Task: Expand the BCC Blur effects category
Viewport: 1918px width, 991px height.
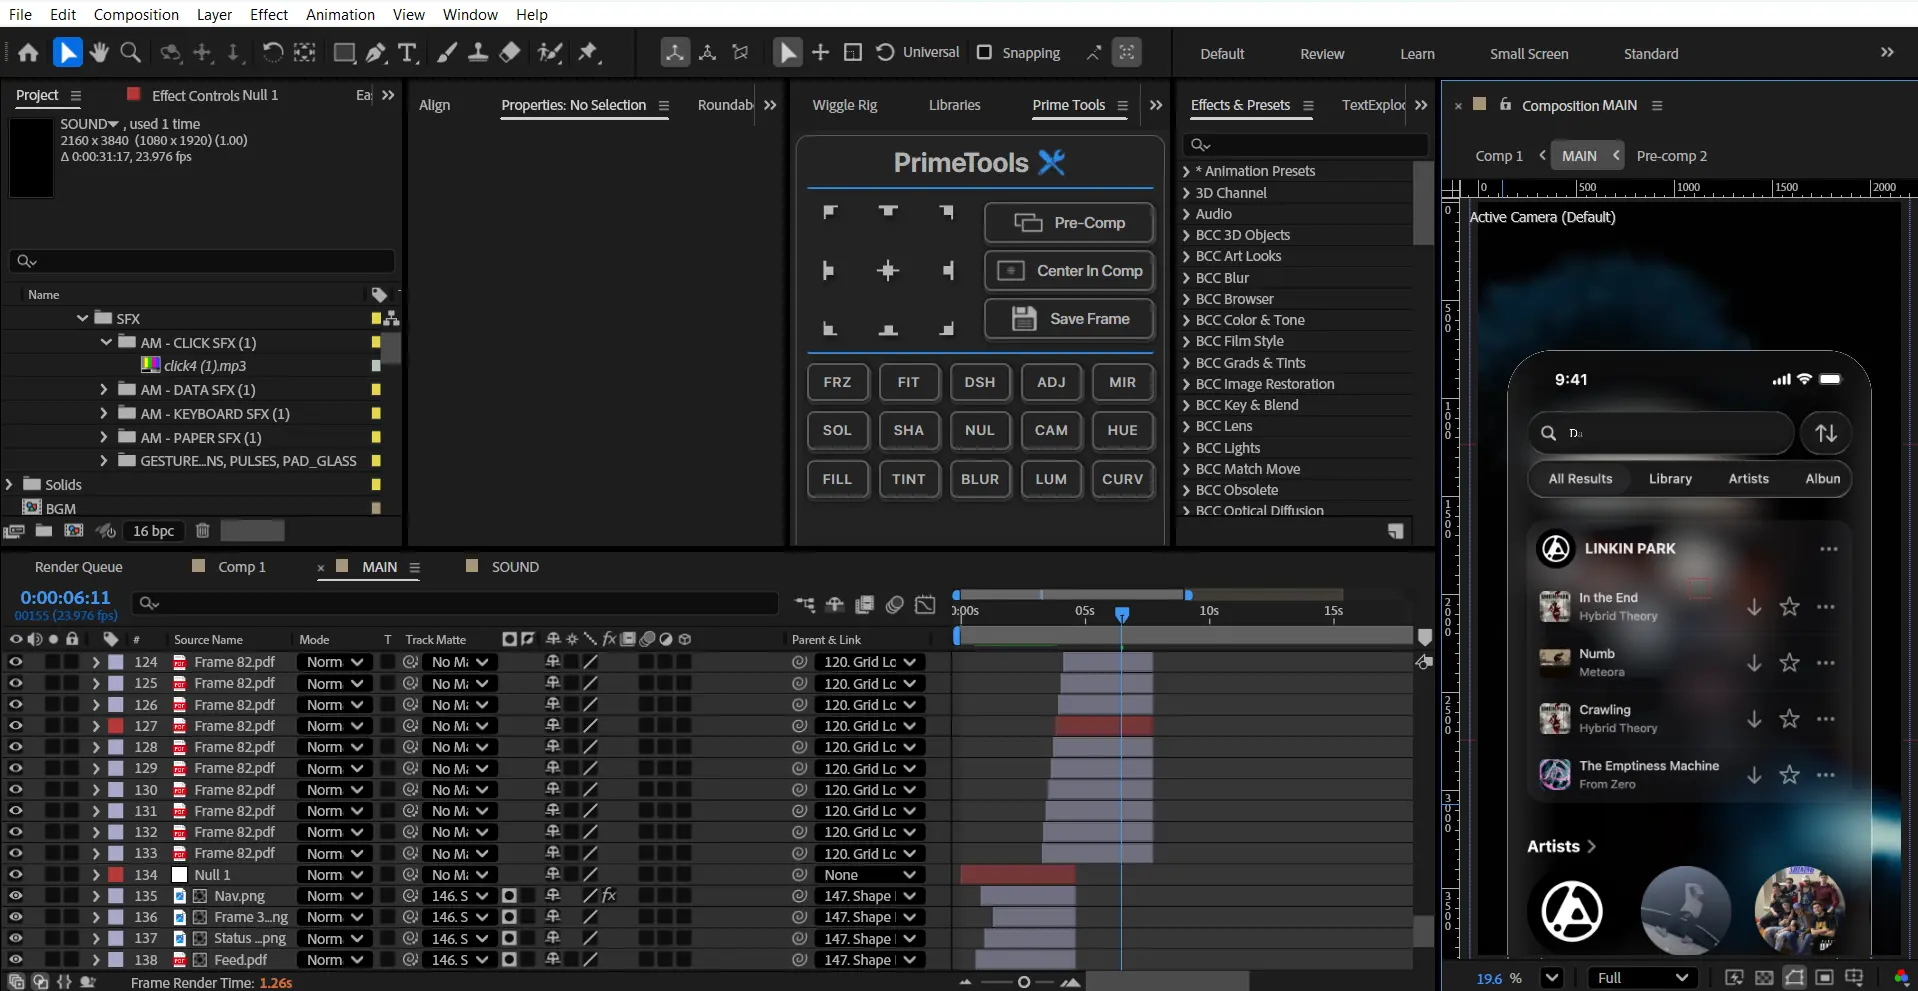Action: pos(1186,278)
